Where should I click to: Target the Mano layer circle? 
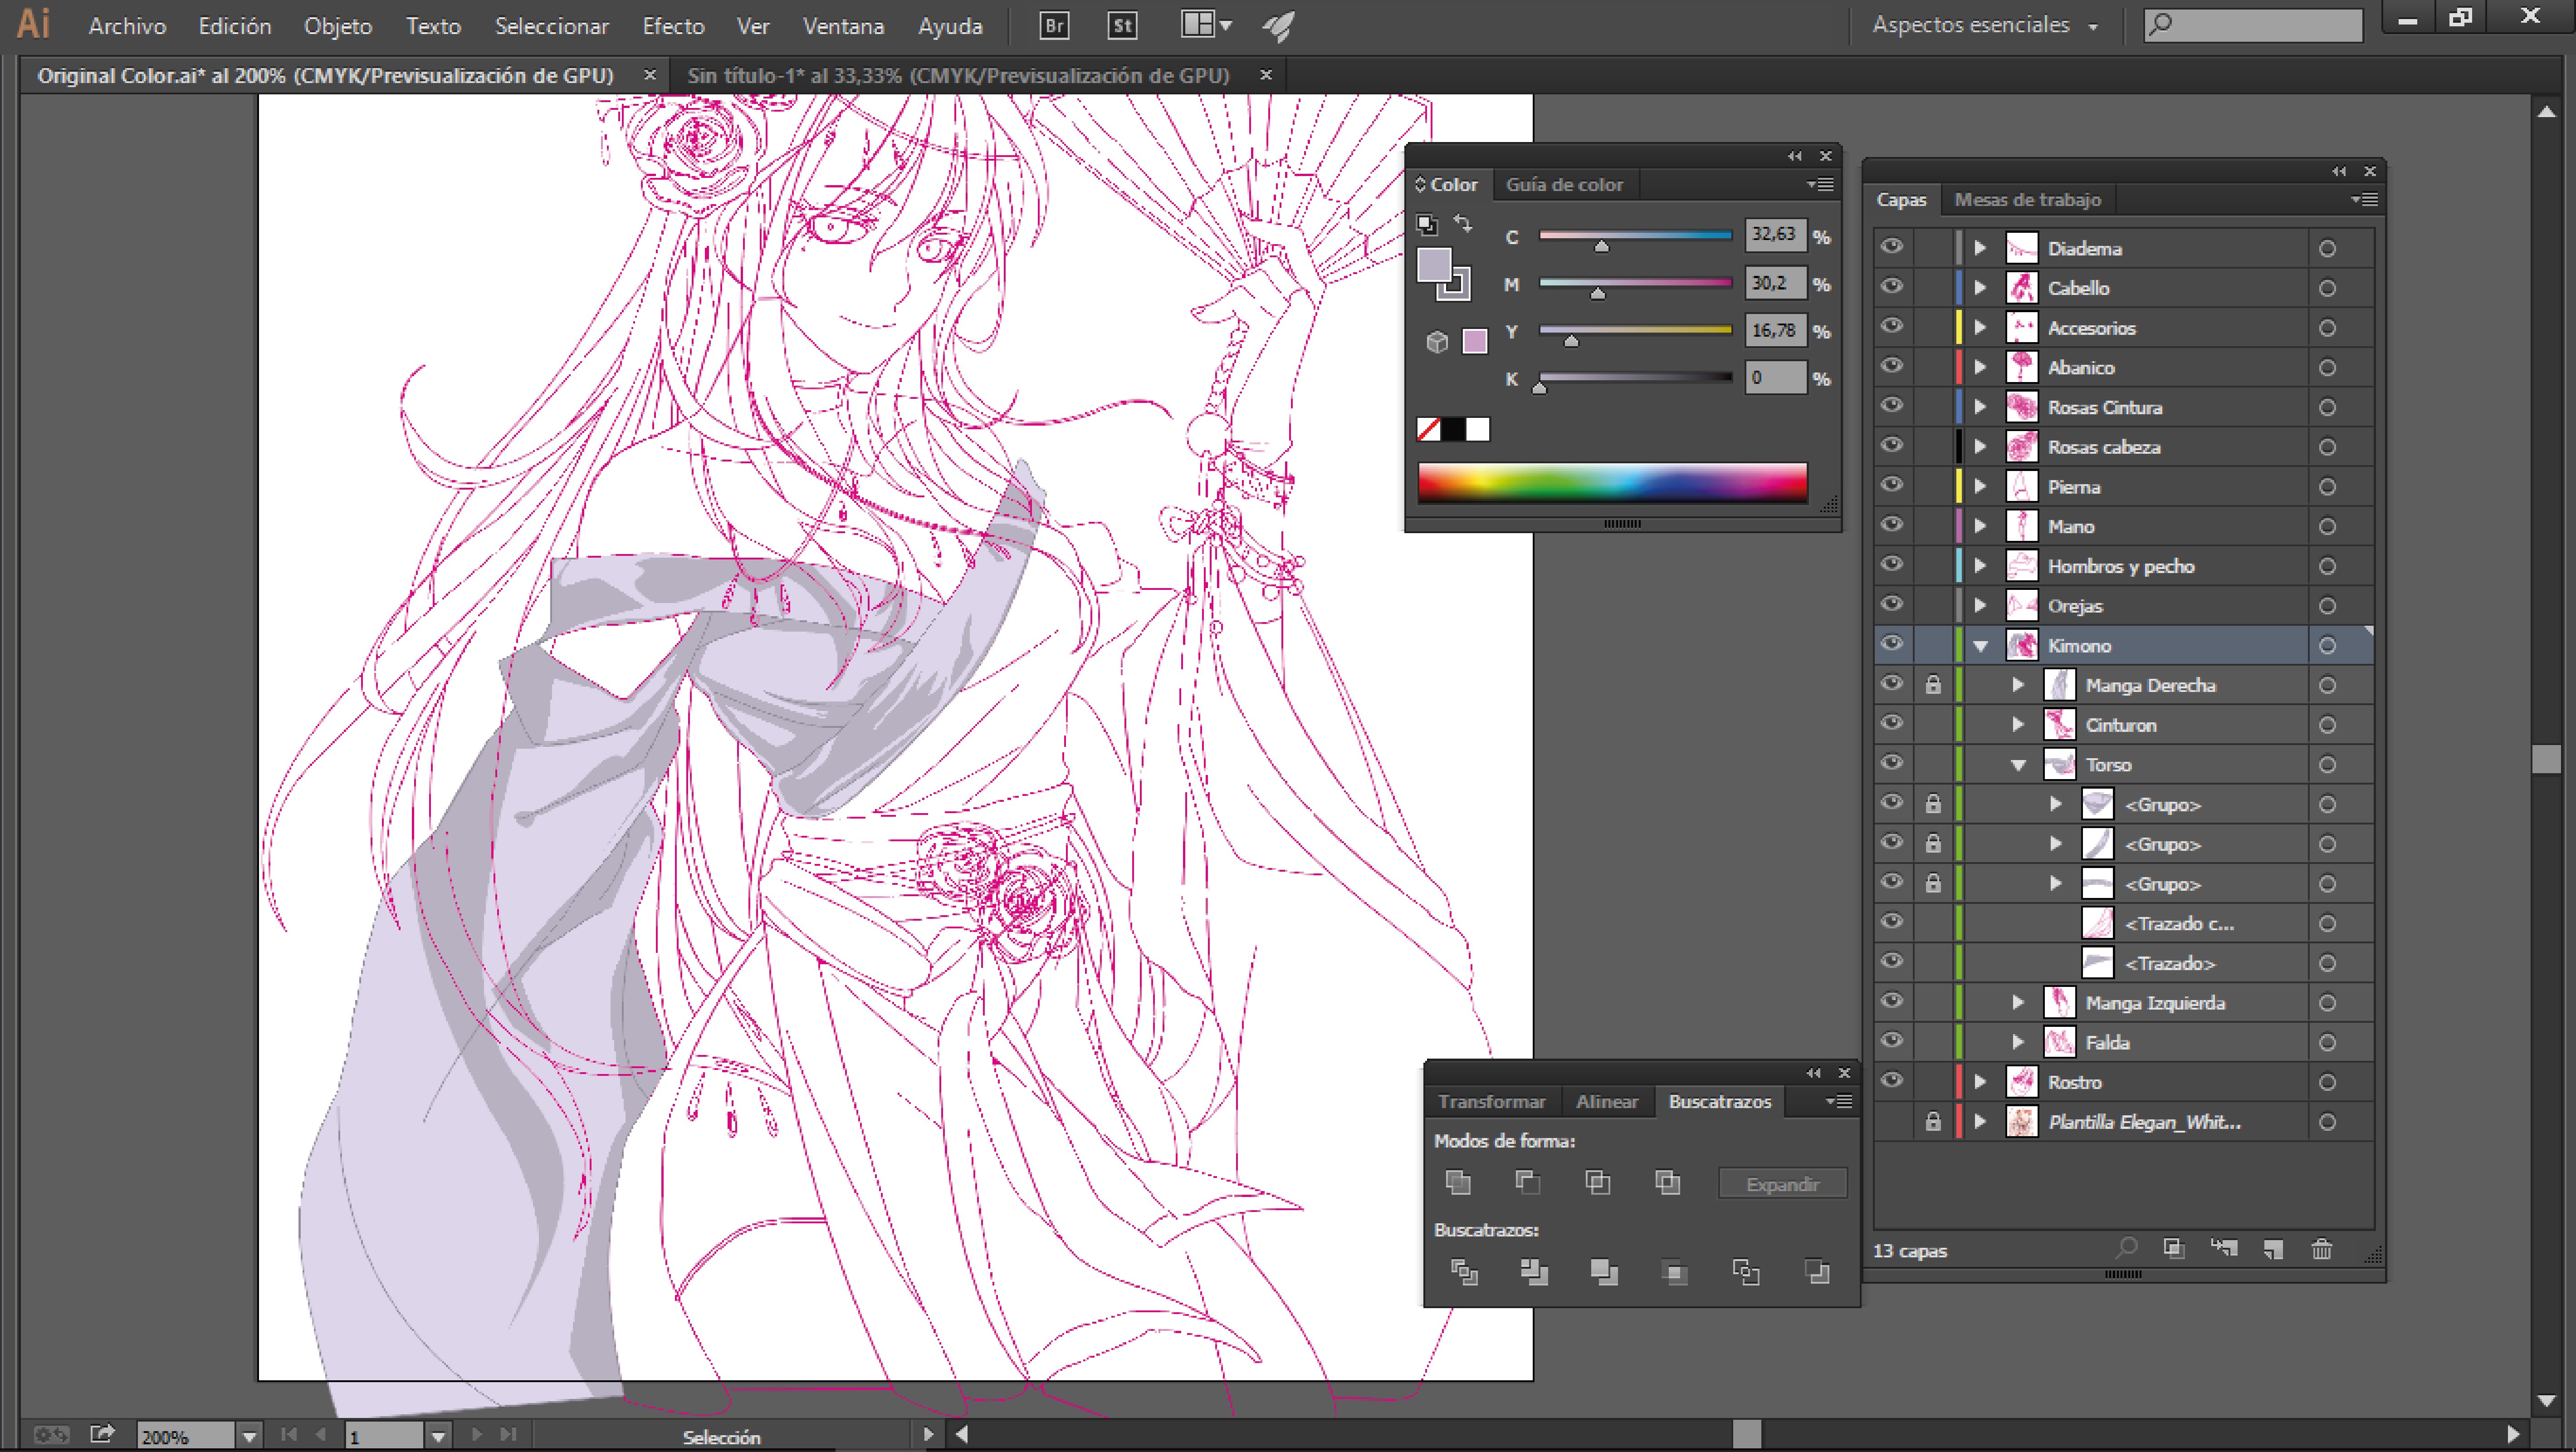pyautogui.click(x=2327, y=526)
